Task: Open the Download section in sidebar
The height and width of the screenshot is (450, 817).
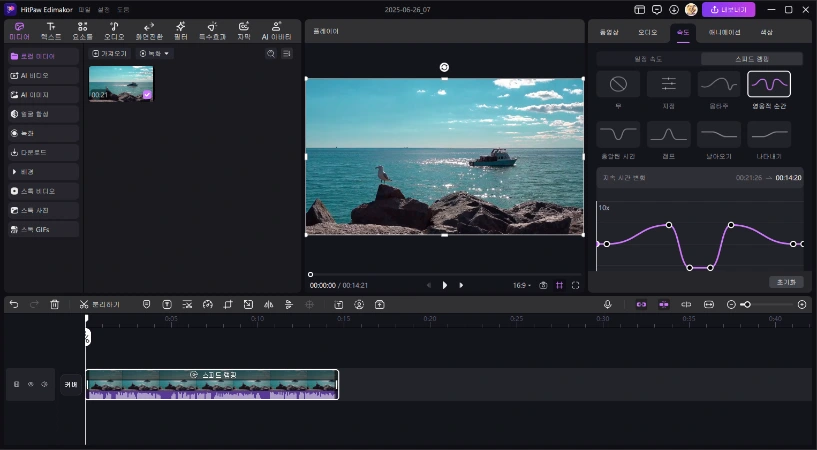Action: [x=43, y=153]
